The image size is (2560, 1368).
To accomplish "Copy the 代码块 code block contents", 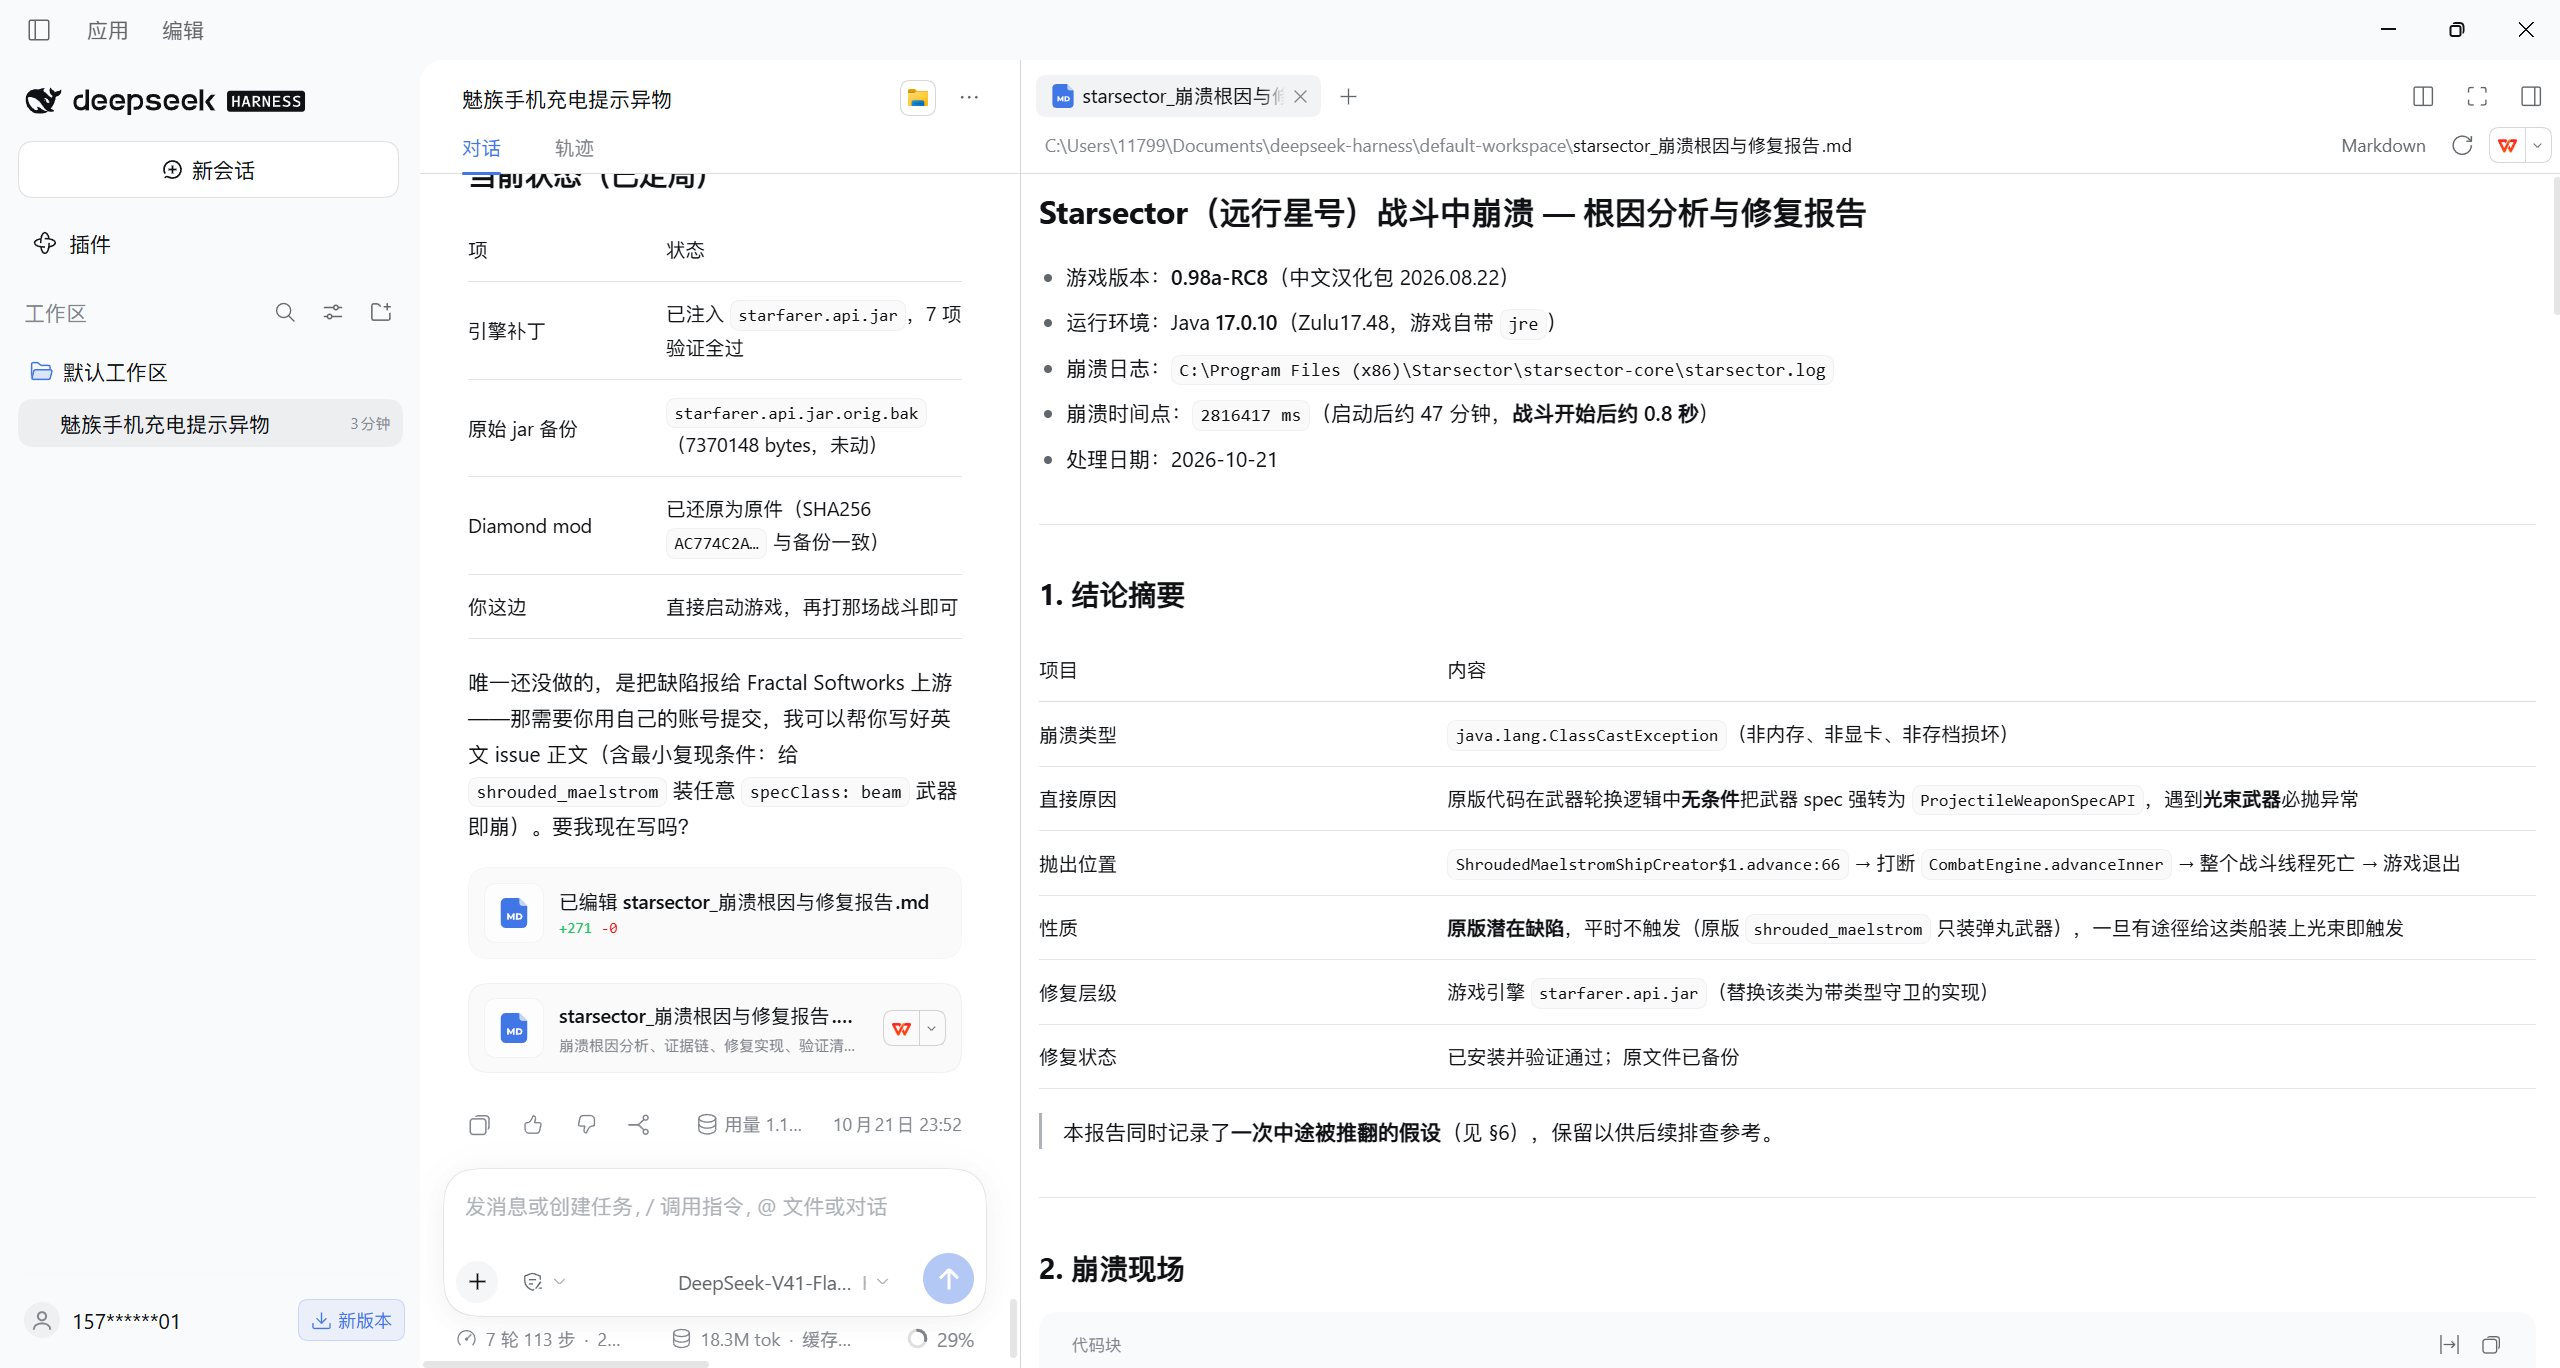I will [x=2491, y=1345].
